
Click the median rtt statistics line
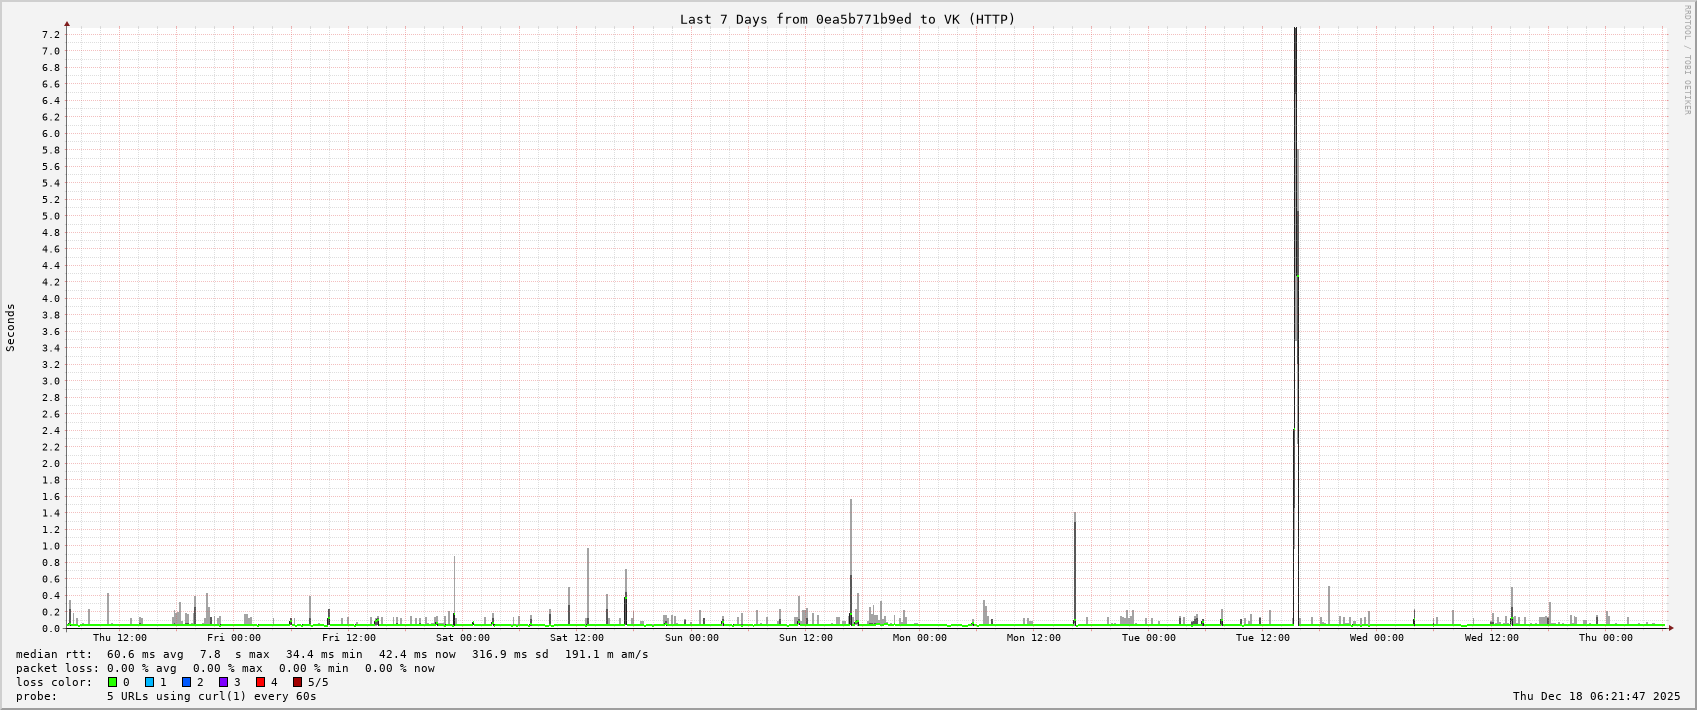331,654
